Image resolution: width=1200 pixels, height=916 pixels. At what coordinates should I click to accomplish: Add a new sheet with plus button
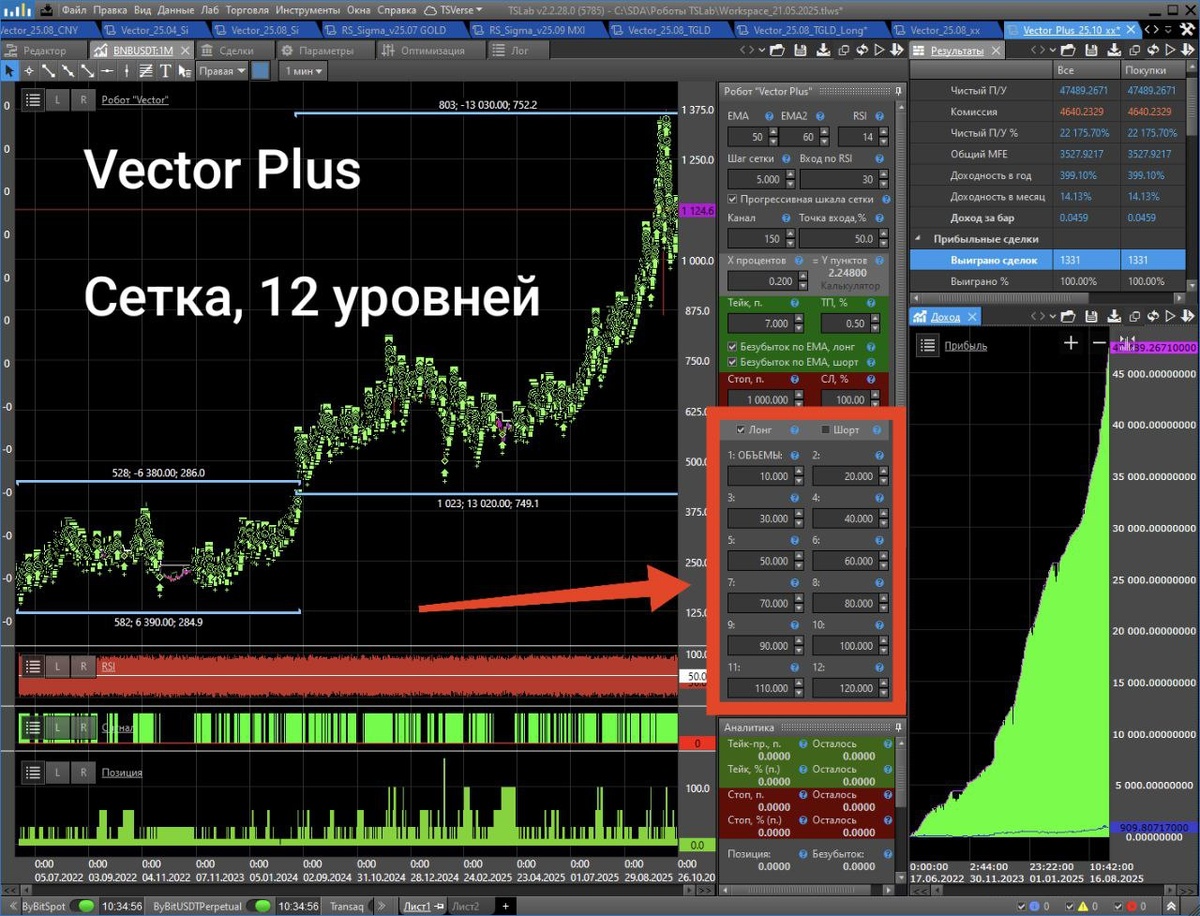(x=505, y=906)
